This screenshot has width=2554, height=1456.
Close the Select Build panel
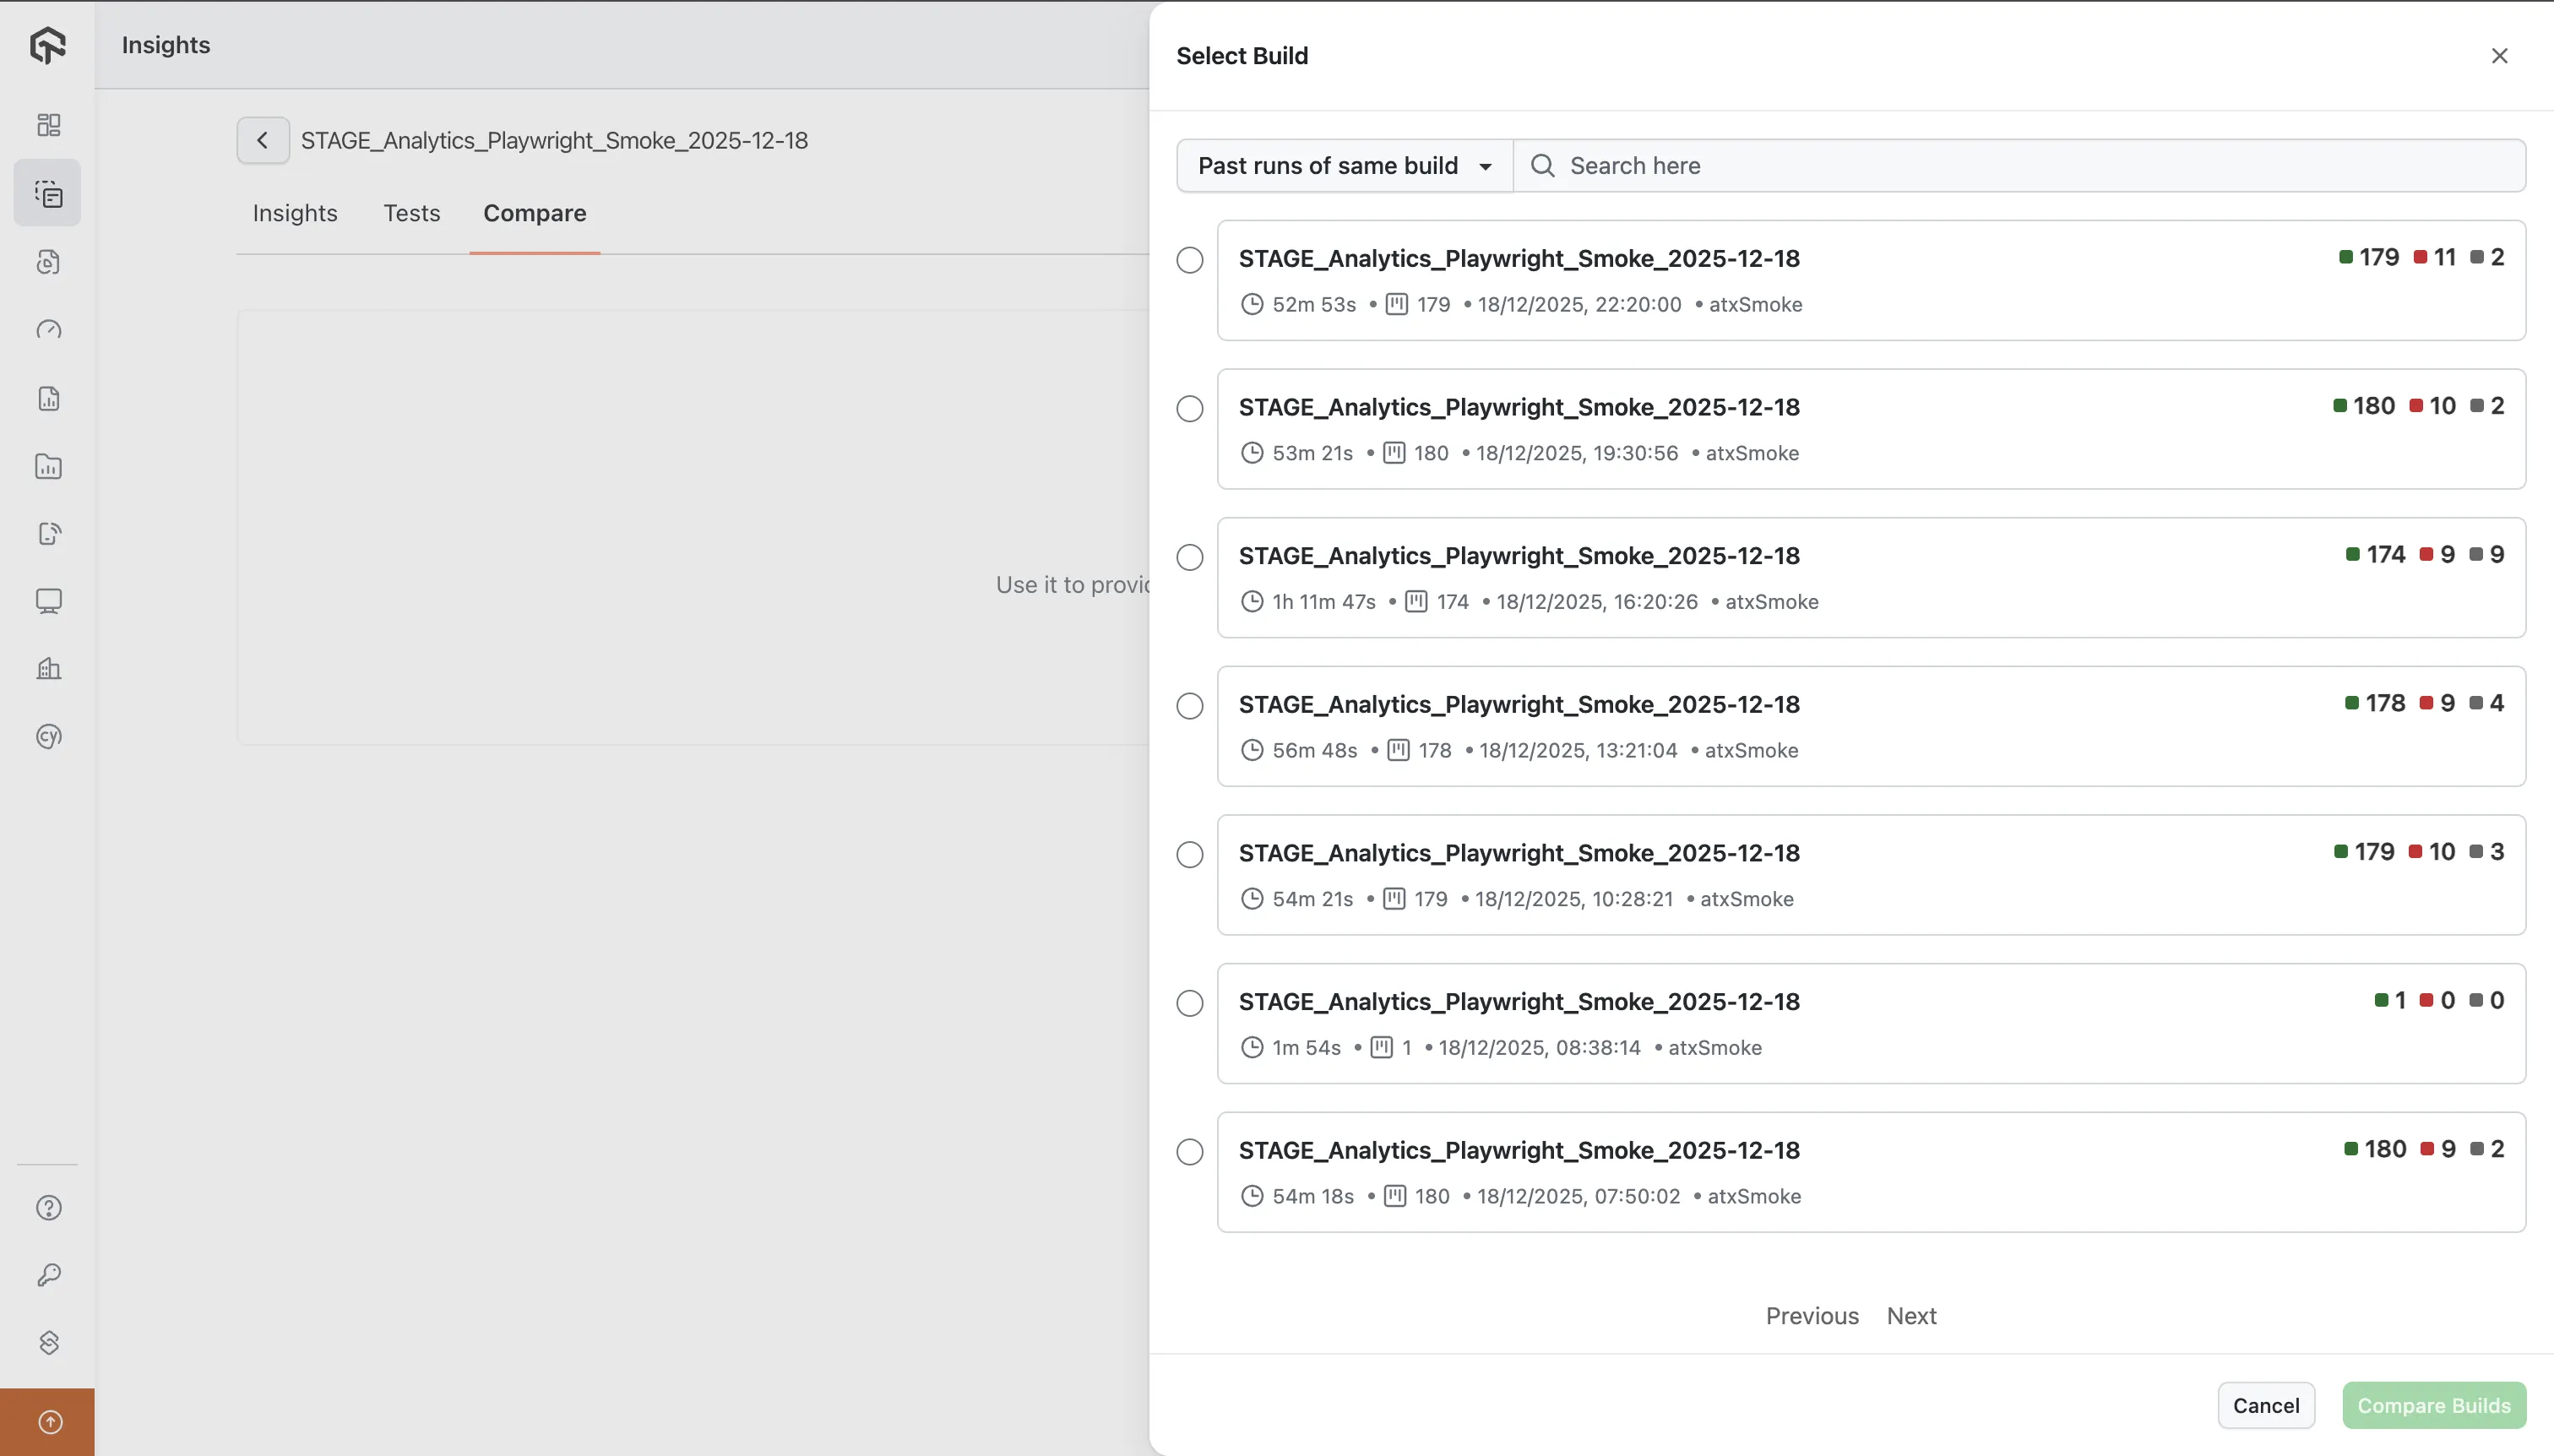coord(2498,56)
